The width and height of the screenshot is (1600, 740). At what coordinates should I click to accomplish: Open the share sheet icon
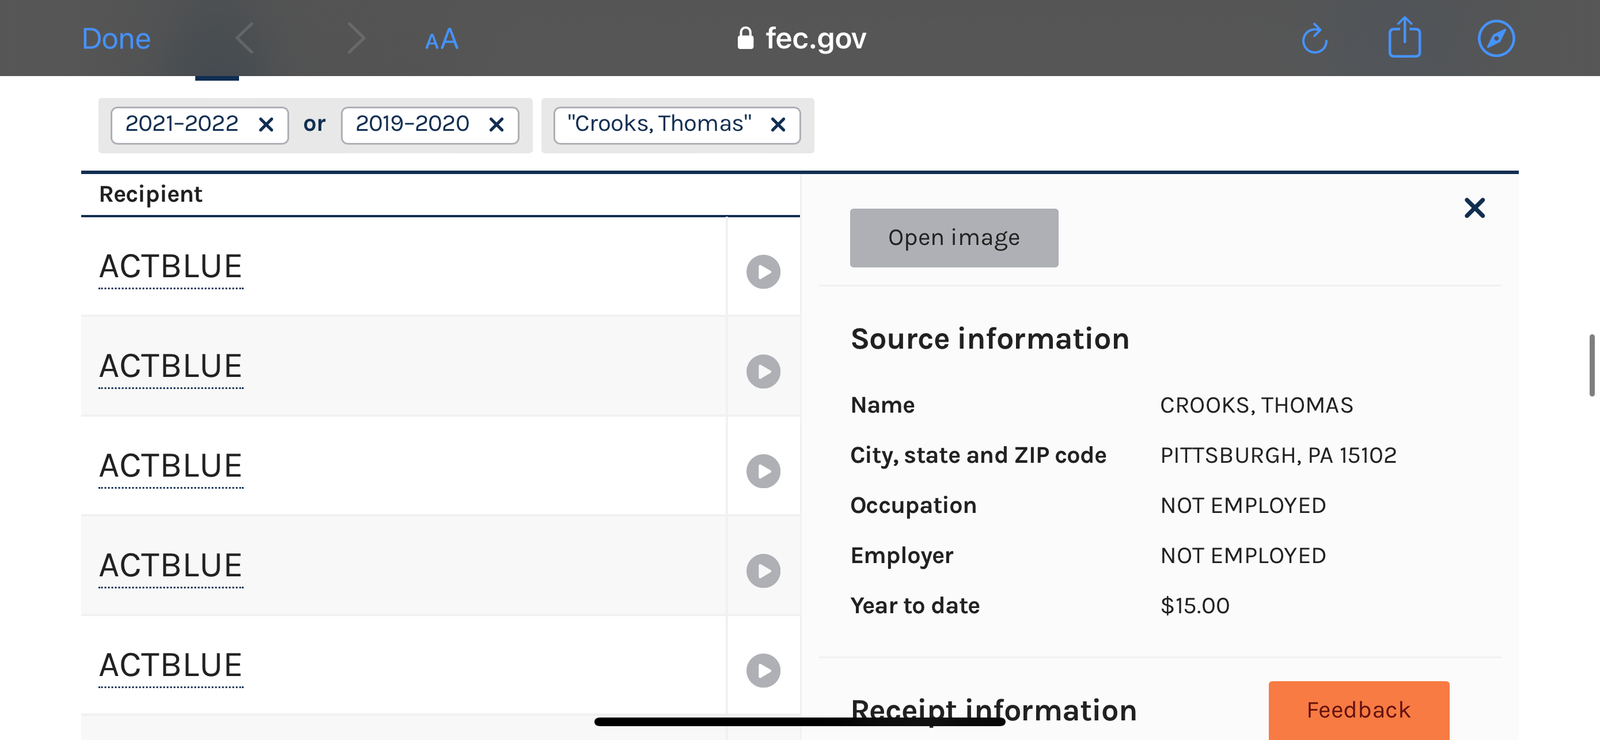click(1404, 38)
